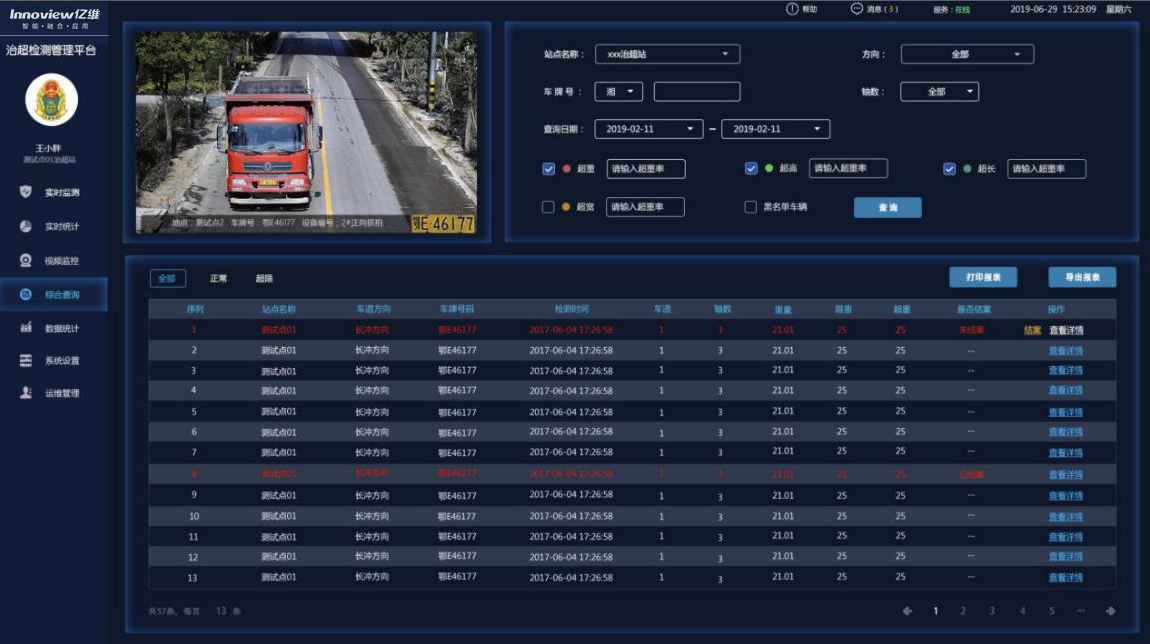Open the 消息 messages icon
Image resolution: width=1150 pixels, height=644 pixels.
click(x=856, y=9)
